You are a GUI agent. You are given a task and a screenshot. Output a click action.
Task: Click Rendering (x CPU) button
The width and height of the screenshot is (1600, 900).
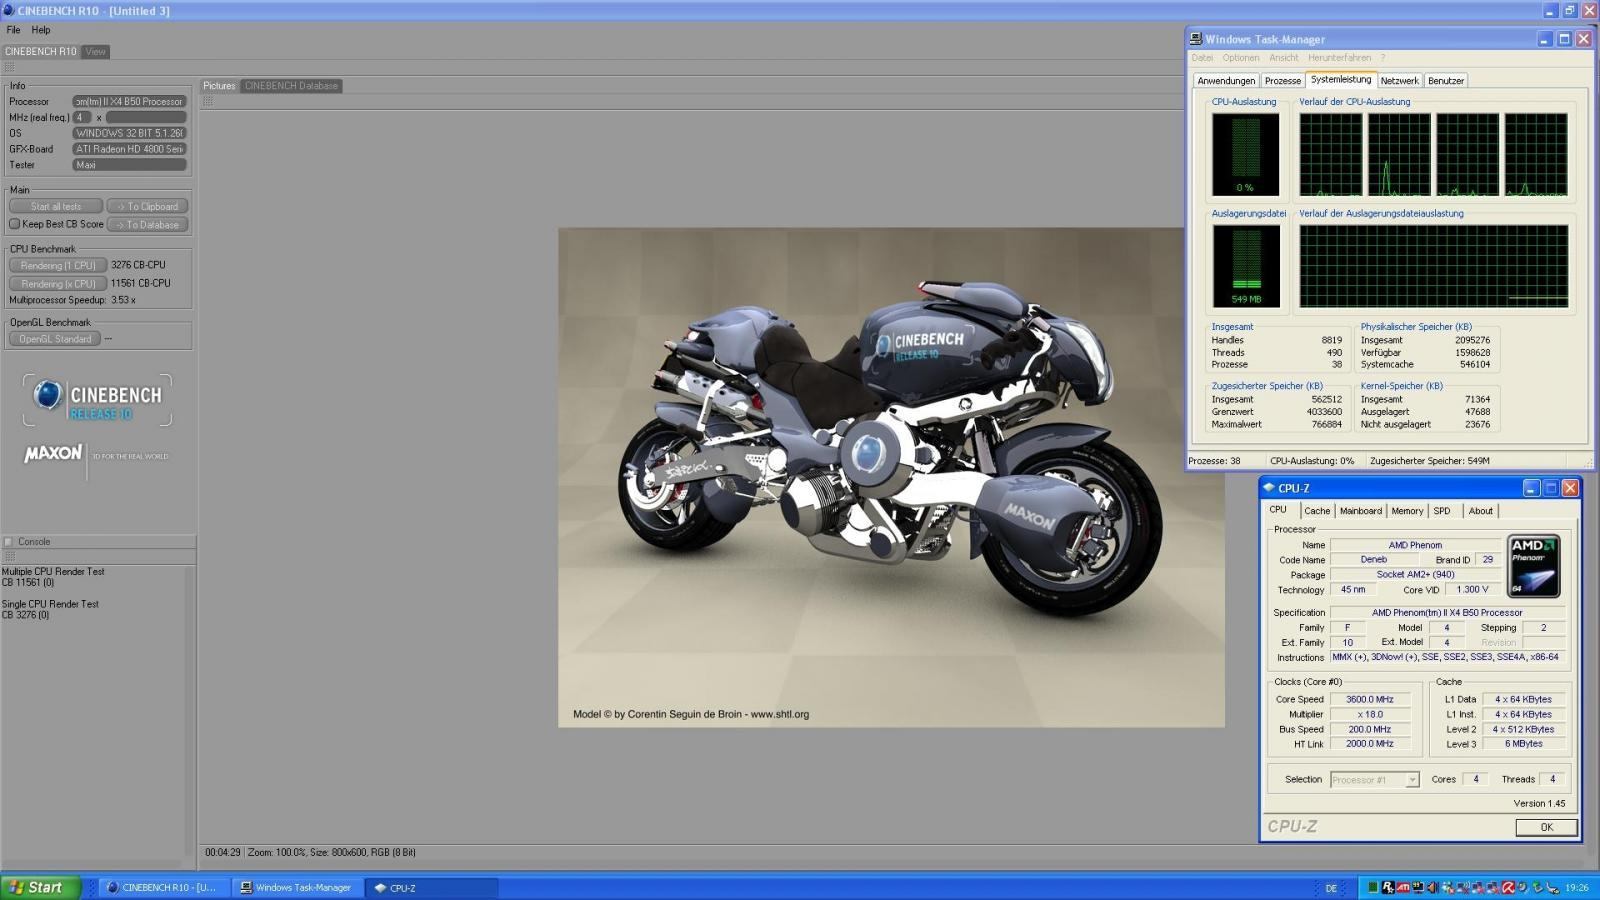click(x=58, y=284)
